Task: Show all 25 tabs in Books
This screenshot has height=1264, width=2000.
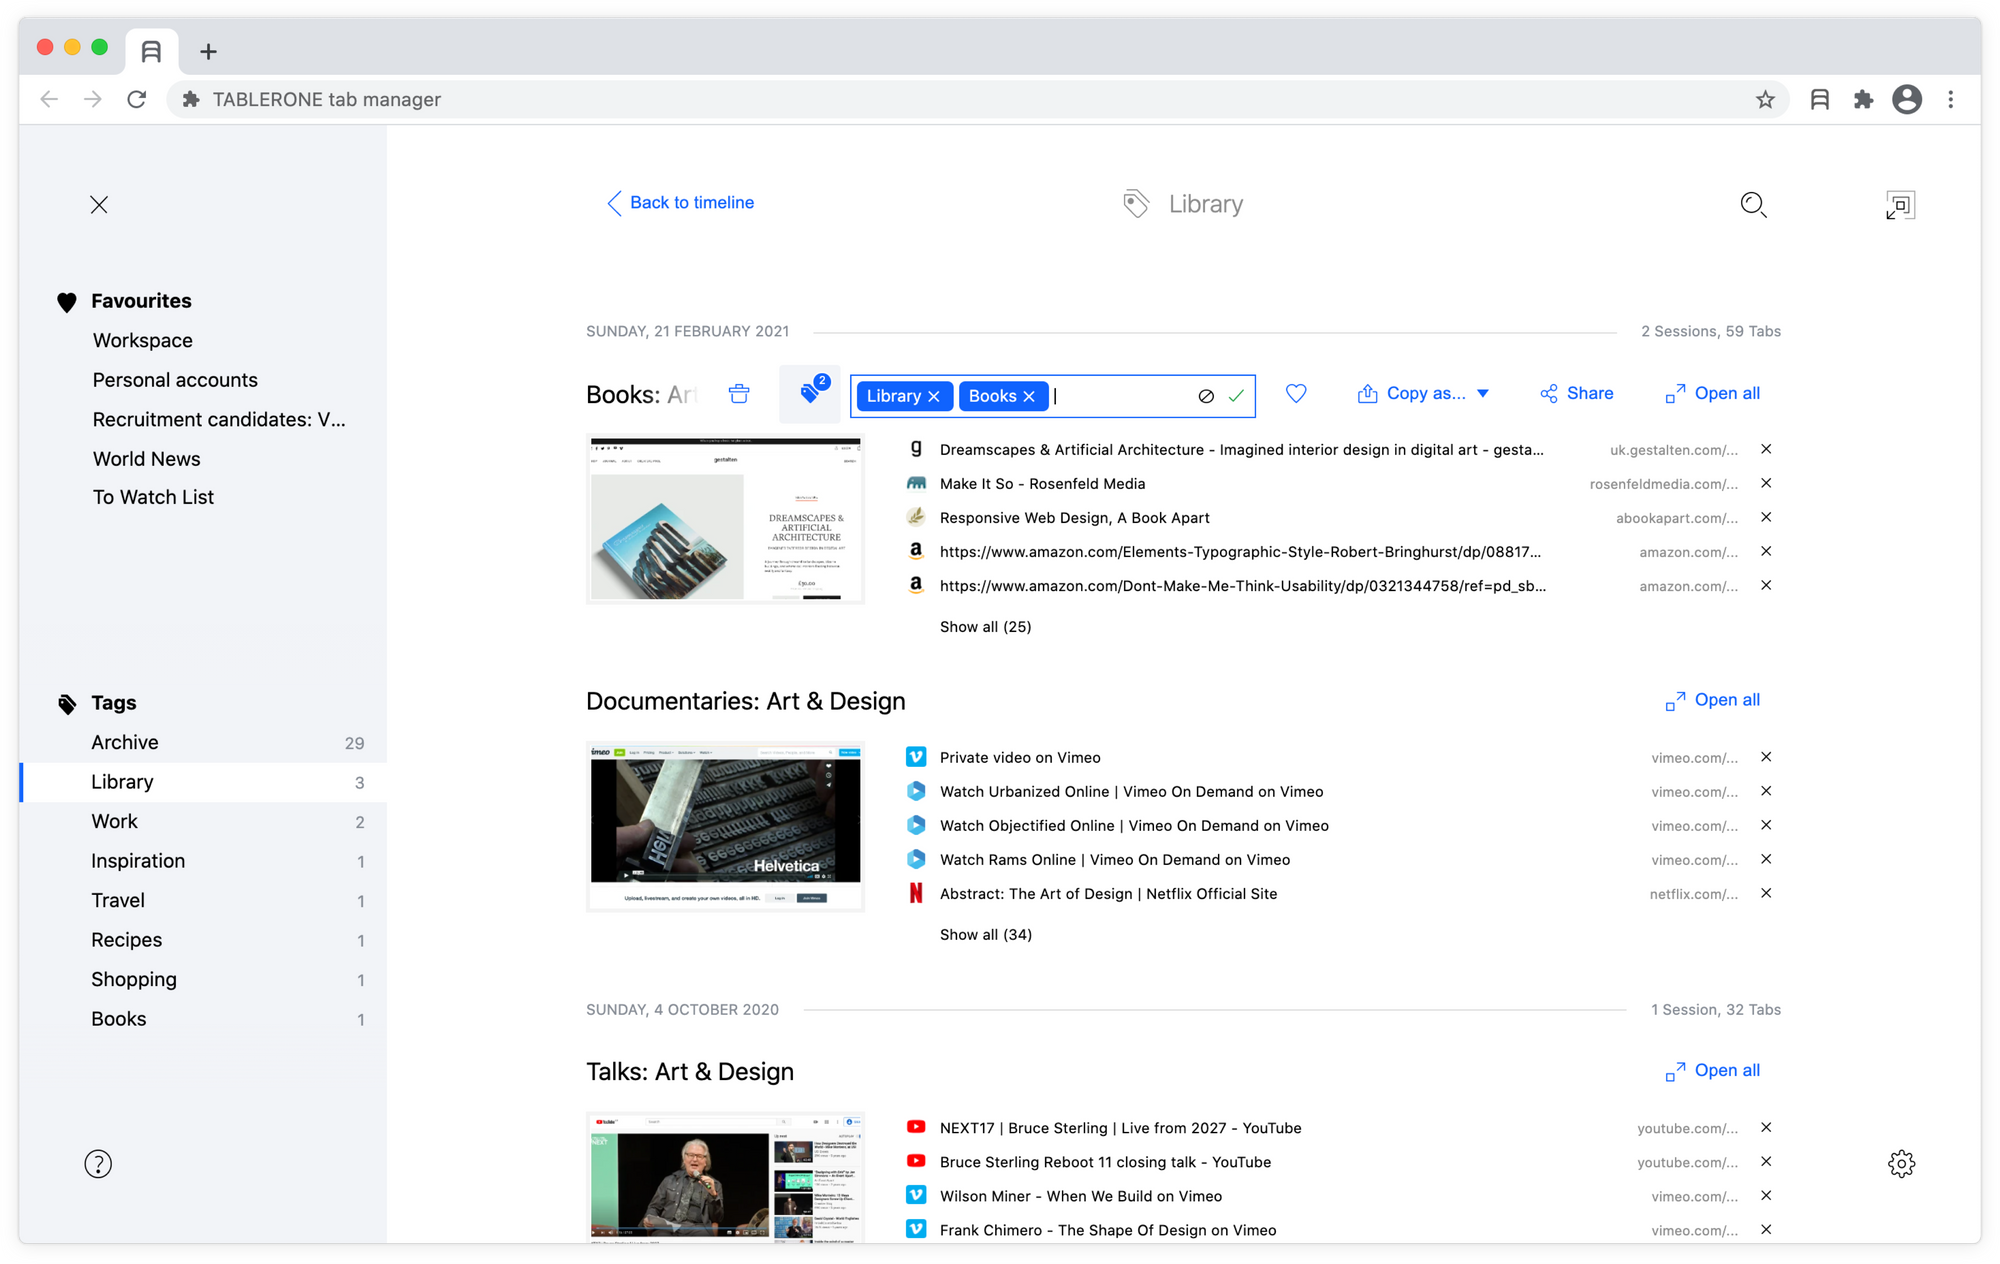Action: click(985, 627)
